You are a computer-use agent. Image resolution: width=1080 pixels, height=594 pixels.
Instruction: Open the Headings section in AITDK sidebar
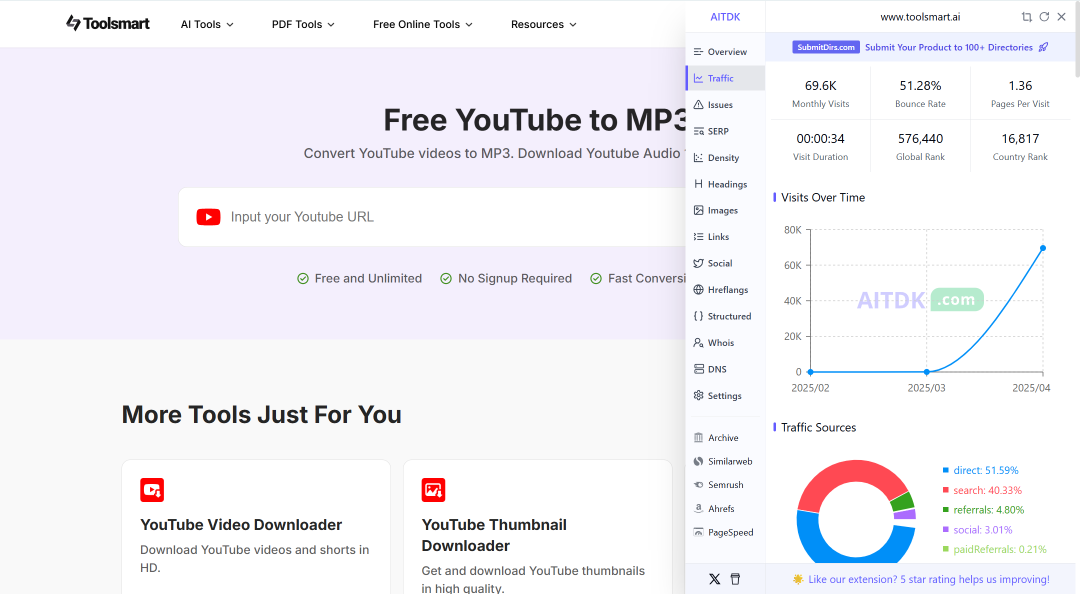[725, 184]
